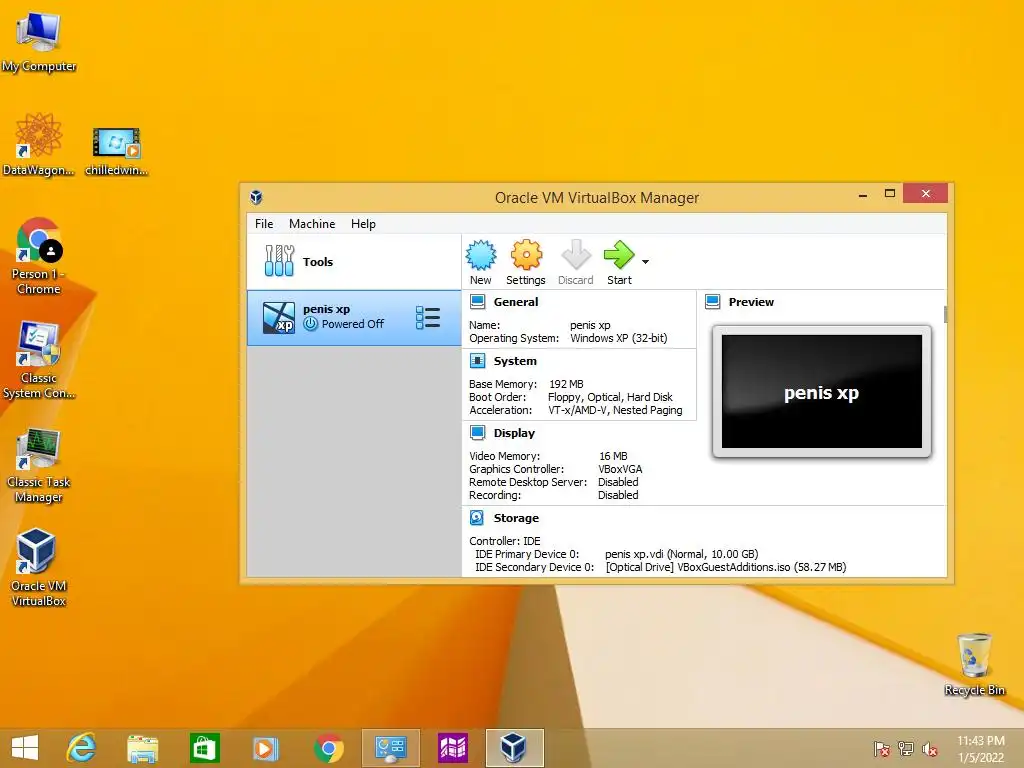Click the muted volume tray icon

[x=929, y=749]
